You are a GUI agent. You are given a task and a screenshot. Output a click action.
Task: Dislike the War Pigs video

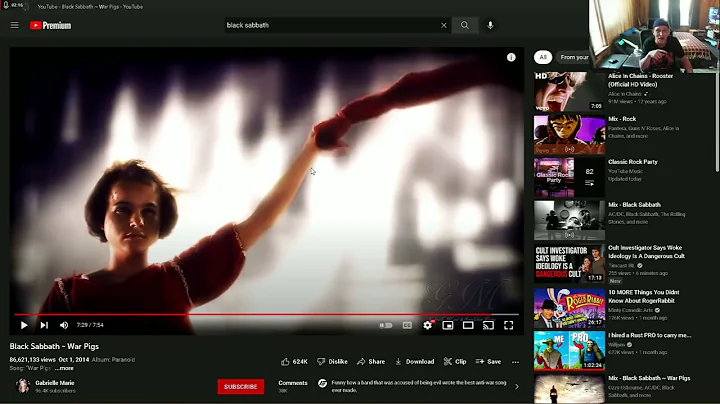[x=332, y=362]
